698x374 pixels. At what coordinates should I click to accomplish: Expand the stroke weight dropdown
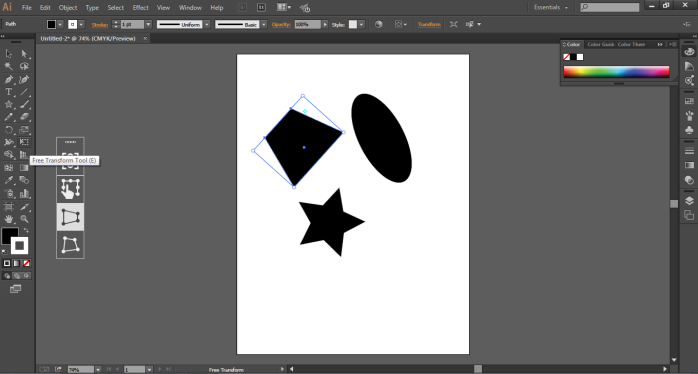149,24
